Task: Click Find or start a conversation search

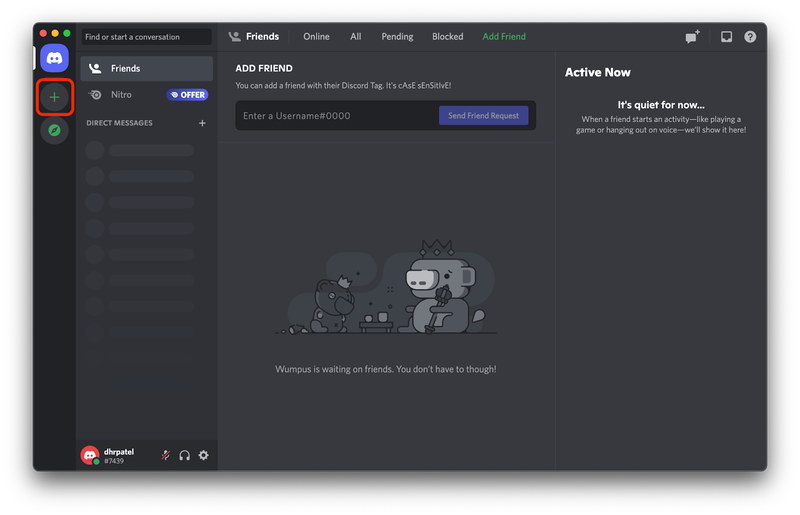Action: [x=146, y=37]
